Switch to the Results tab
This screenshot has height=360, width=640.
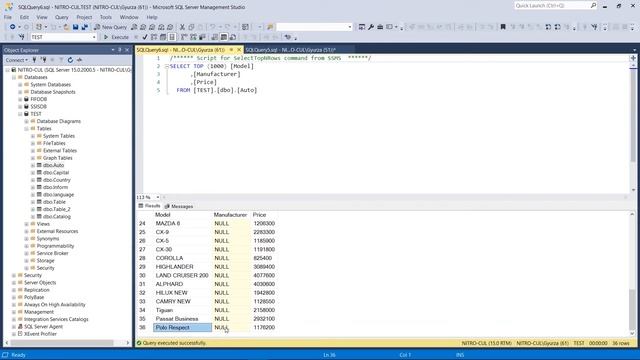coord(149,206)
